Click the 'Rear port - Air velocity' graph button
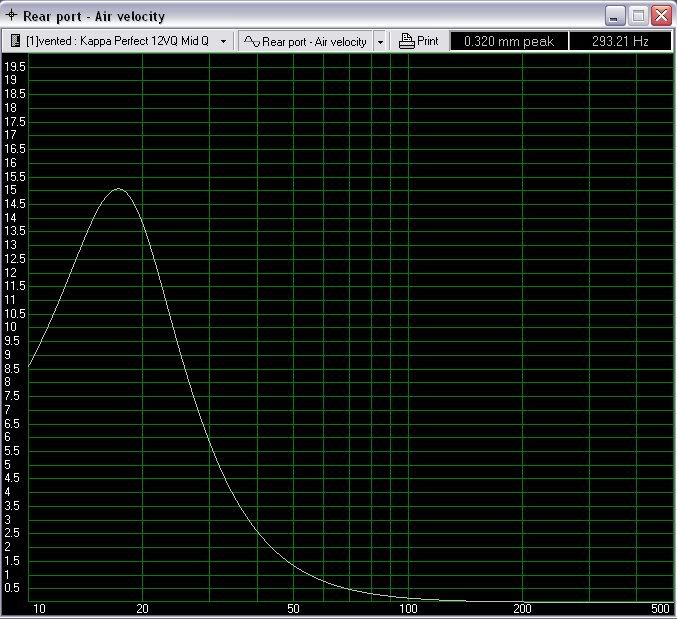Image resolution: width=677 pixels, height=619 pixels. [305, 41]
